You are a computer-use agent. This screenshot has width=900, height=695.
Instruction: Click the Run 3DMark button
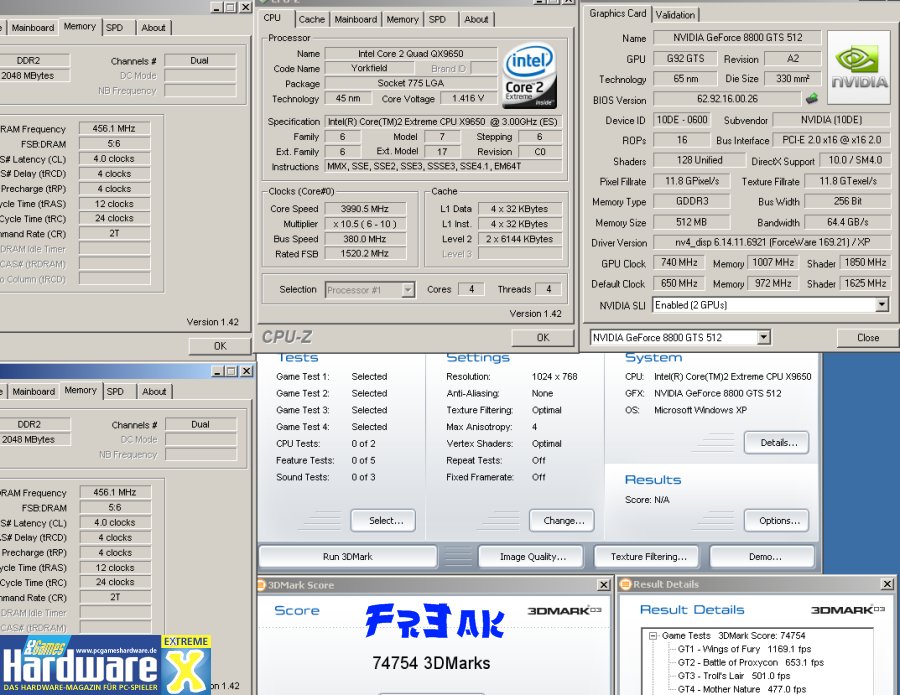[x=347, y=557]
